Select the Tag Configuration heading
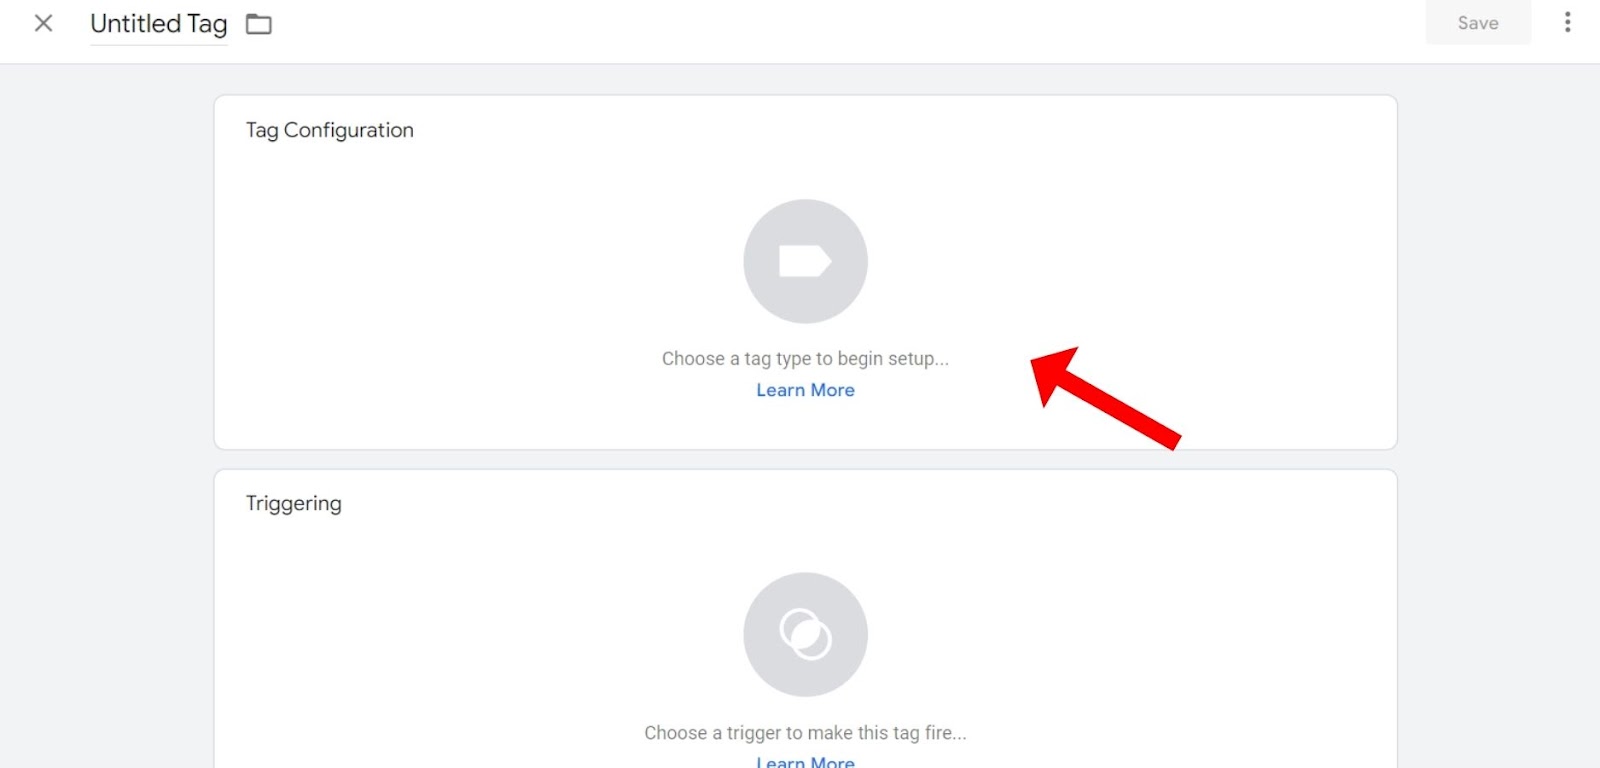The height and width of the screenshot is (768, 1600). coord(330,130)
